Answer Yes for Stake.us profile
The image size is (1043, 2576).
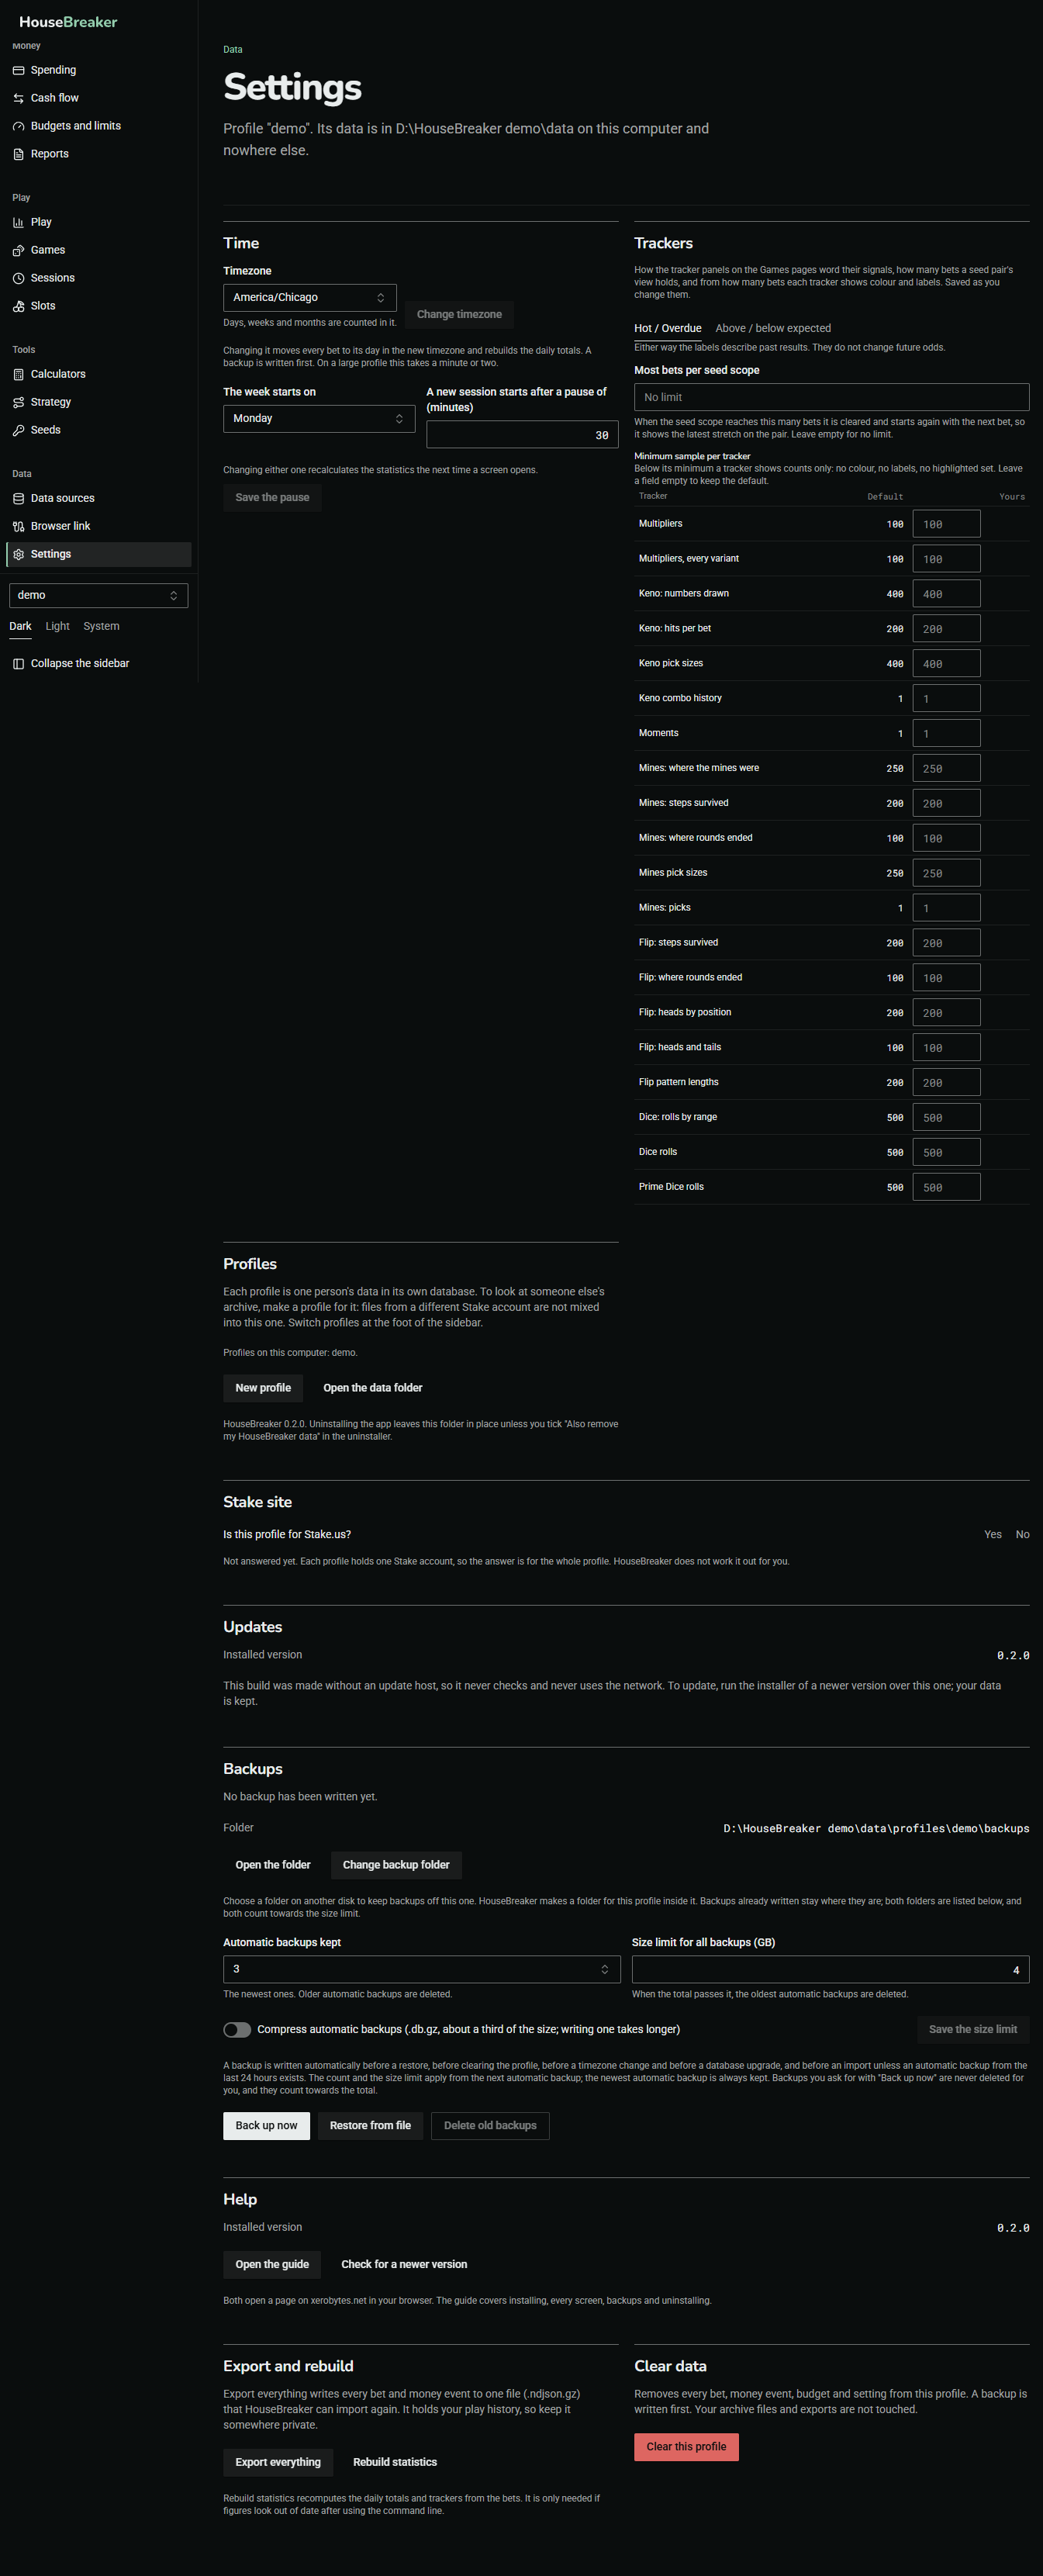992,1534
